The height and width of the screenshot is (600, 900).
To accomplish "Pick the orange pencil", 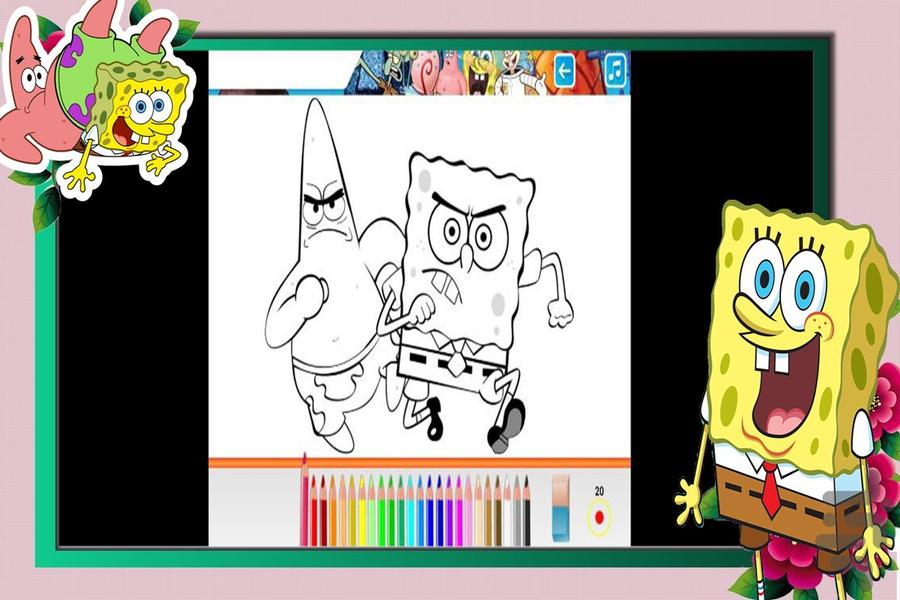I will click(x=333, y=511).
